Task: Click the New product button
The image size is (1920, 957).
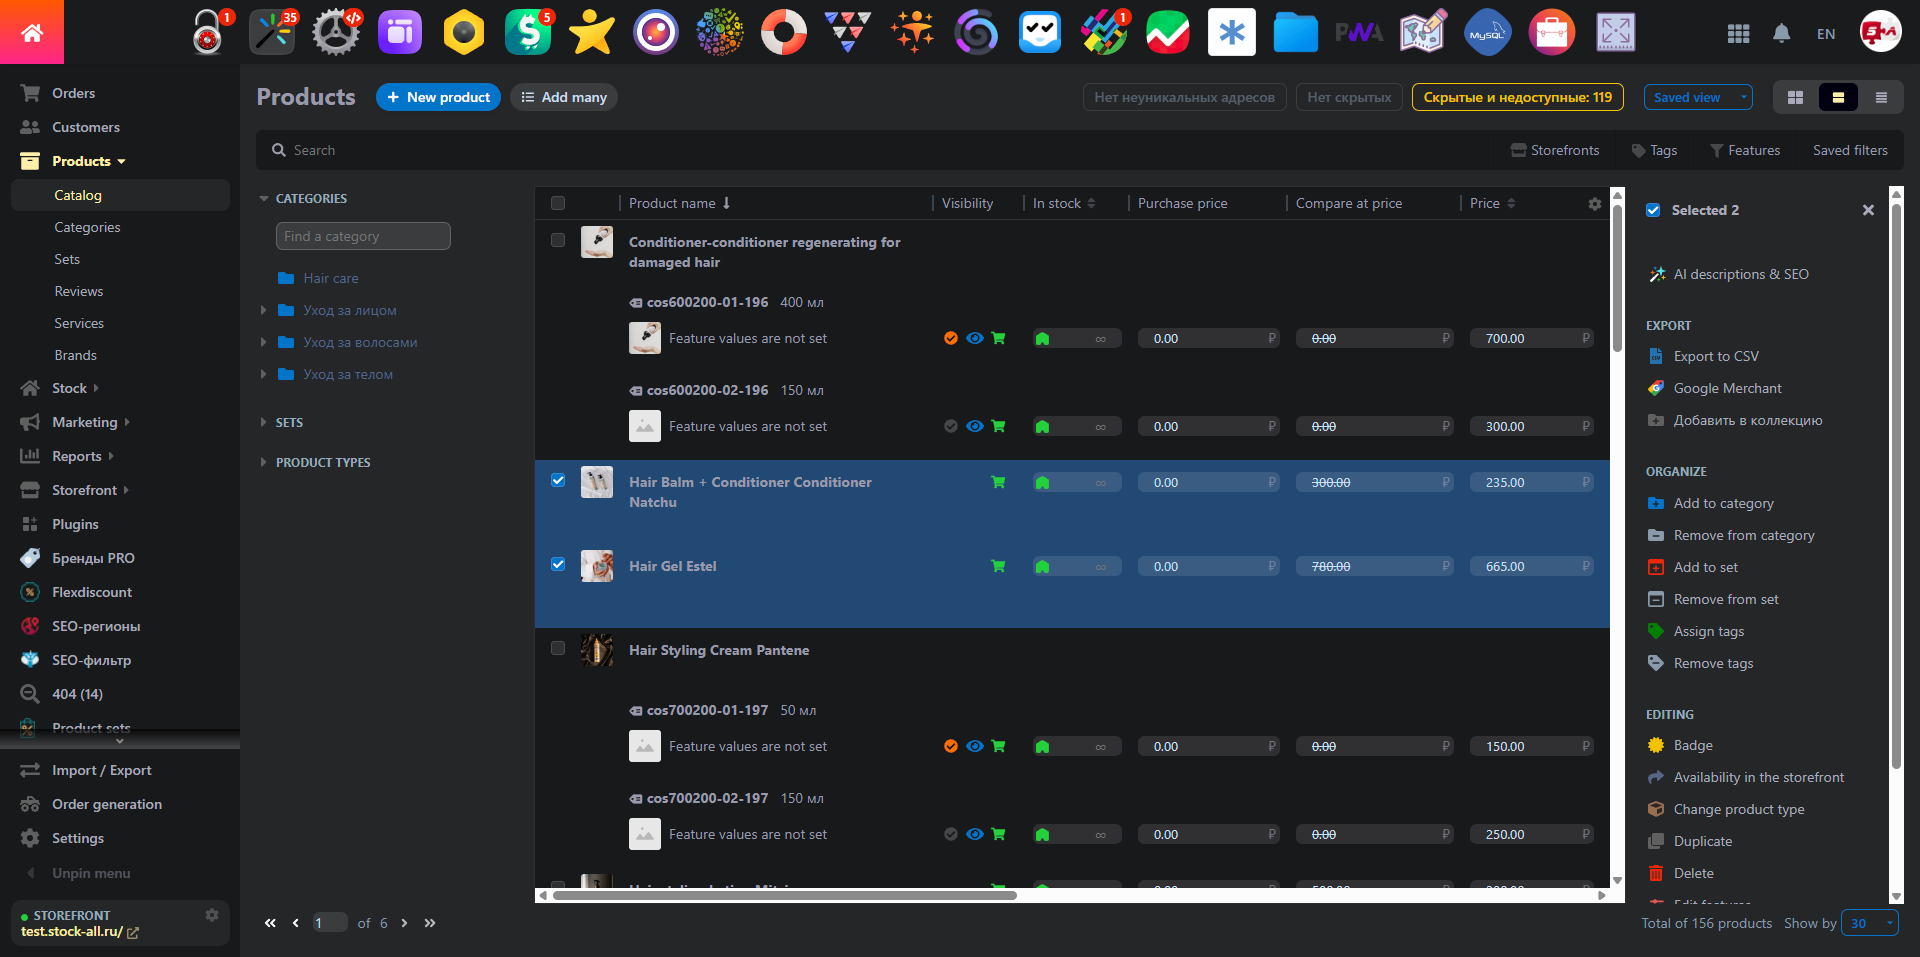Action: point(438,97)
